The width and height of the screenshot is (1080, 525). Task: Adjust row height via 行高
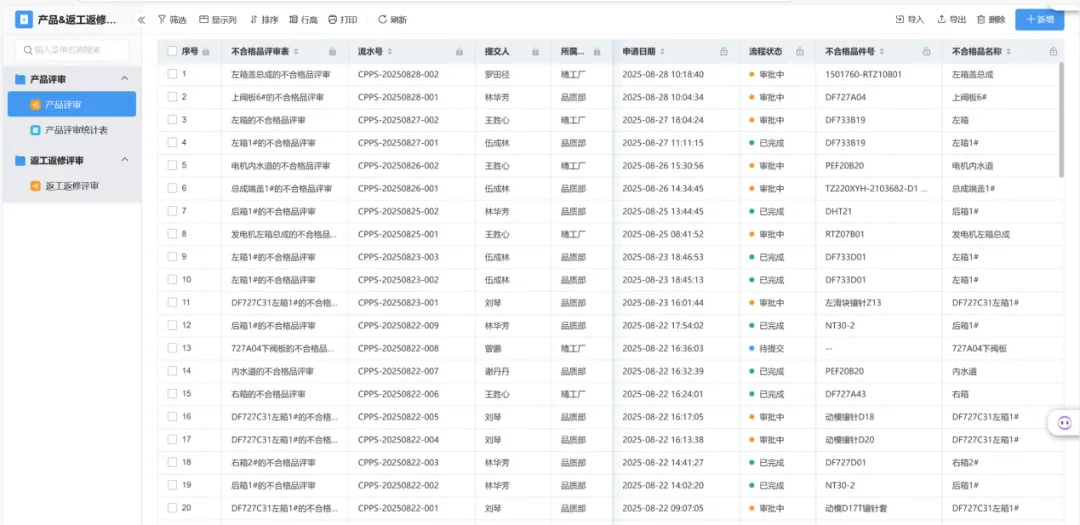click(x=303, y=20)
